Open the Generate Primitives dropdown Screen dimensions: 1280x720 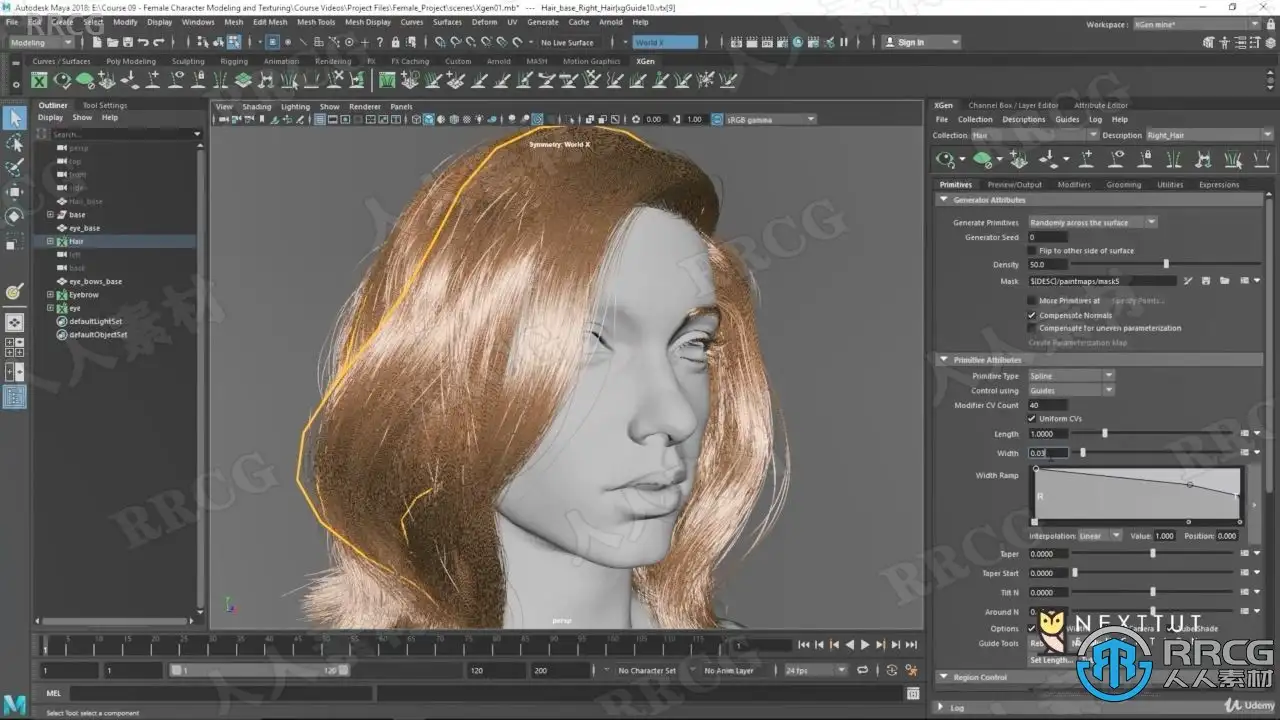[1092, 222]
